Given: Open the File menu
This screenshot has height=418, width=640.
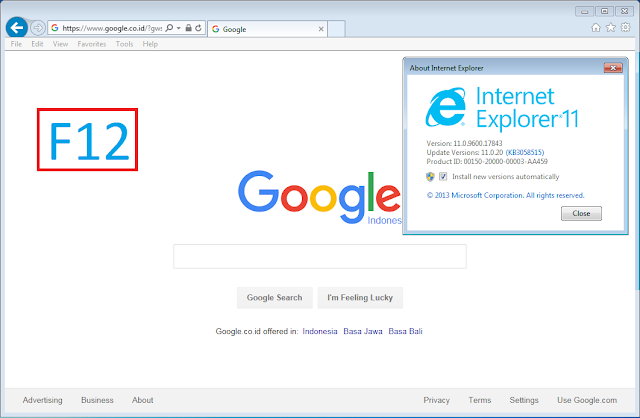Looking at the screenshot, I should pos(16,44).
